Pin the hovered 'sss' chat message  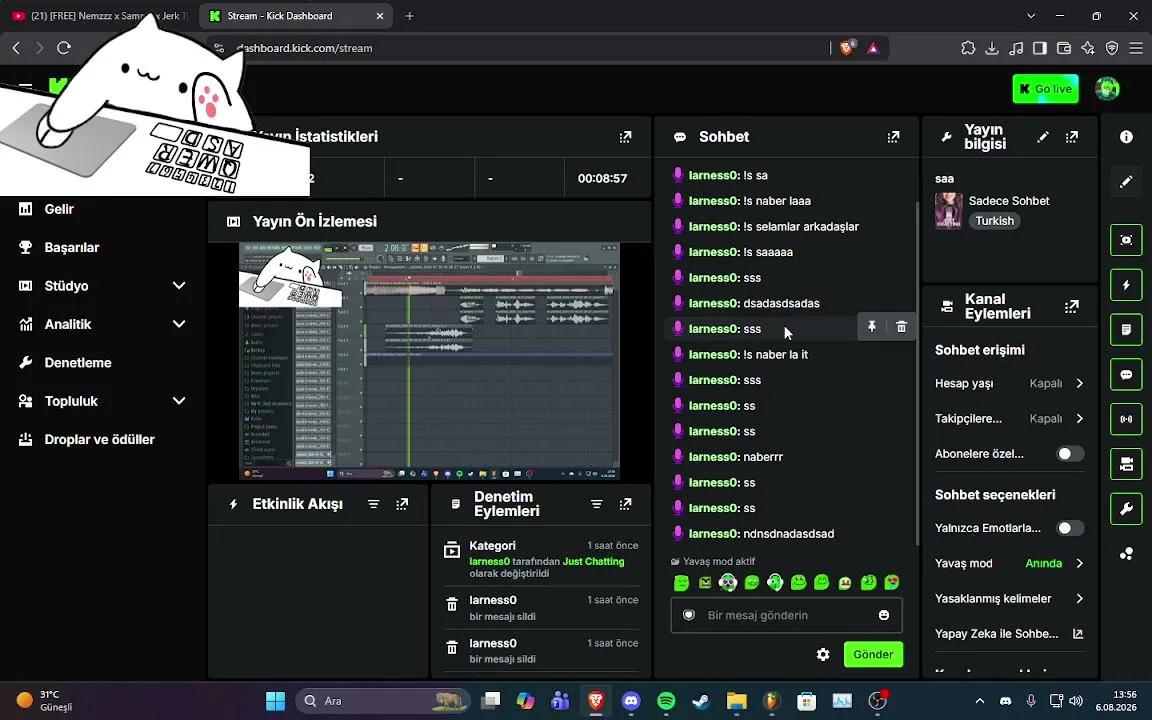coord(872,327)
